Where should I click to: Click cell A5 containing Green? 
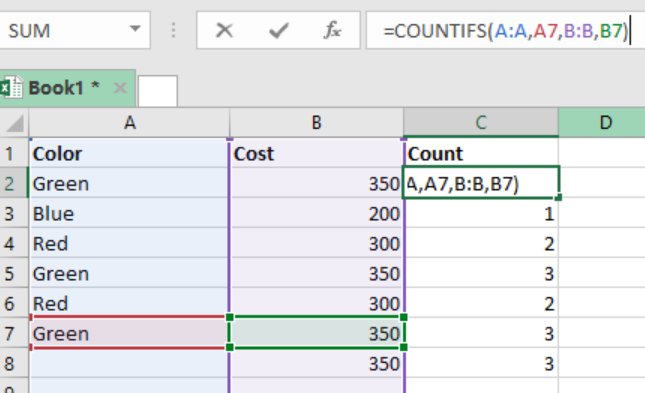click(x=129, y=274)
